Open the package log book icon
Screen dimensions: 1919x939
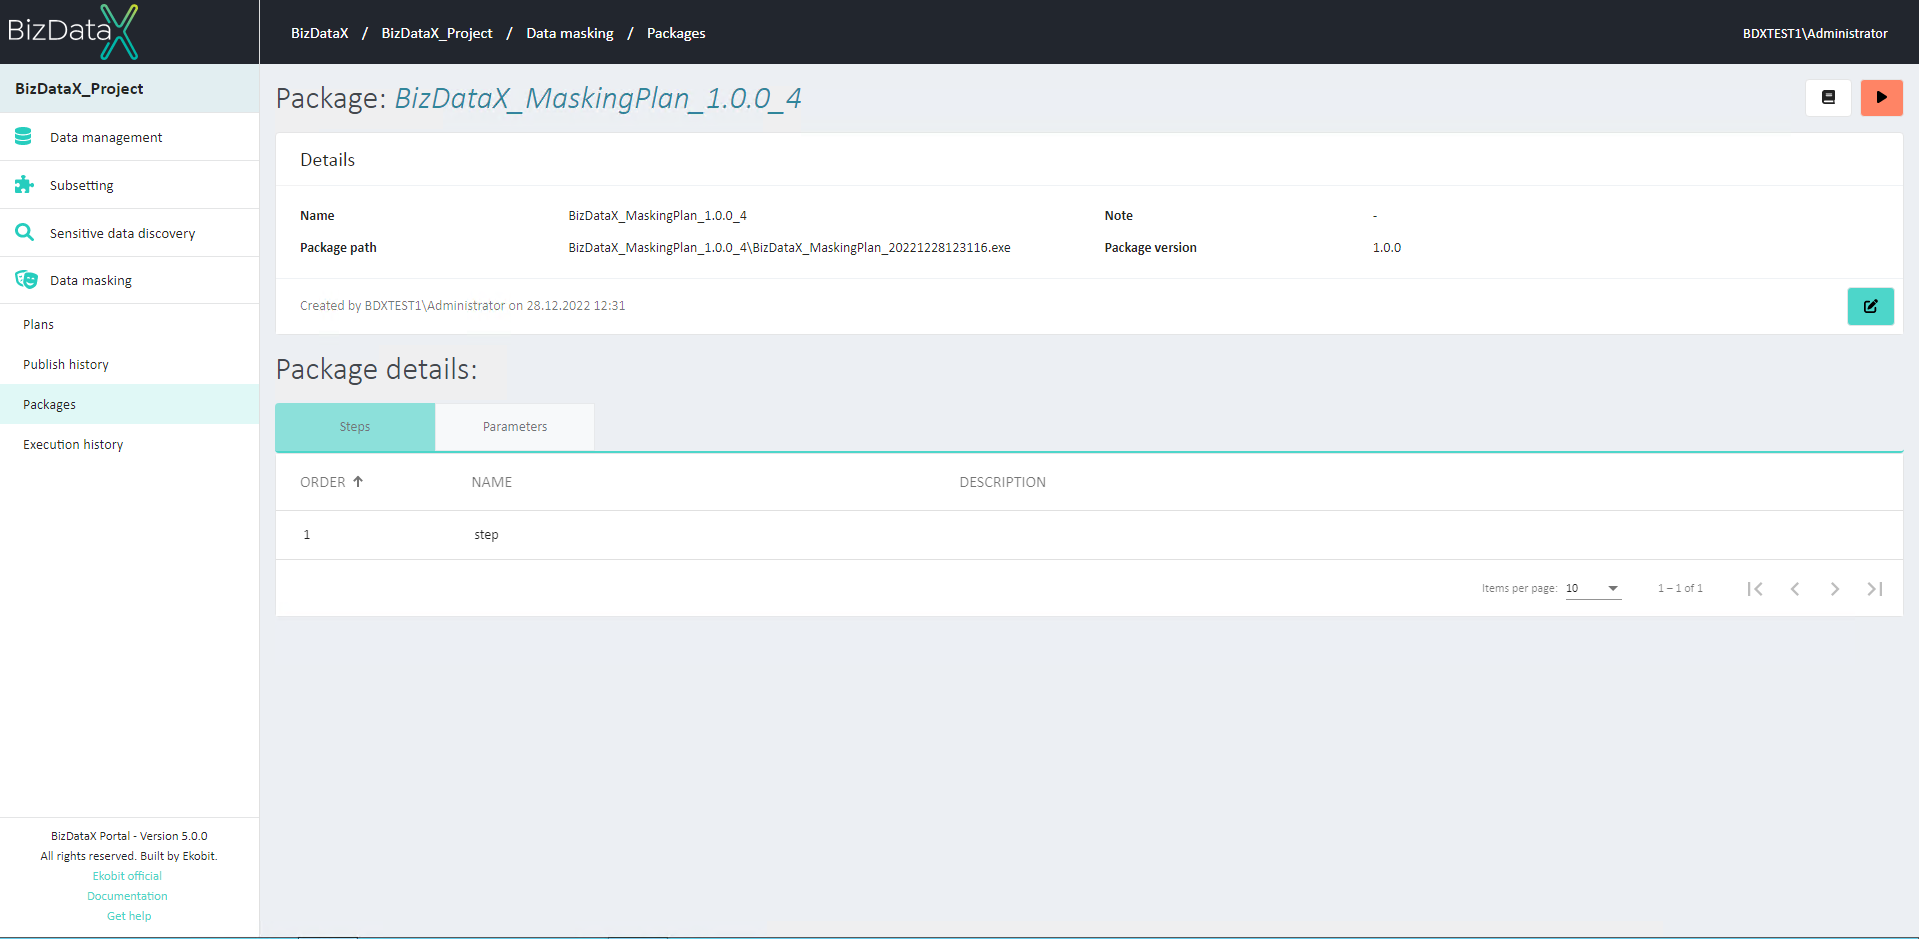[1828, 98]
